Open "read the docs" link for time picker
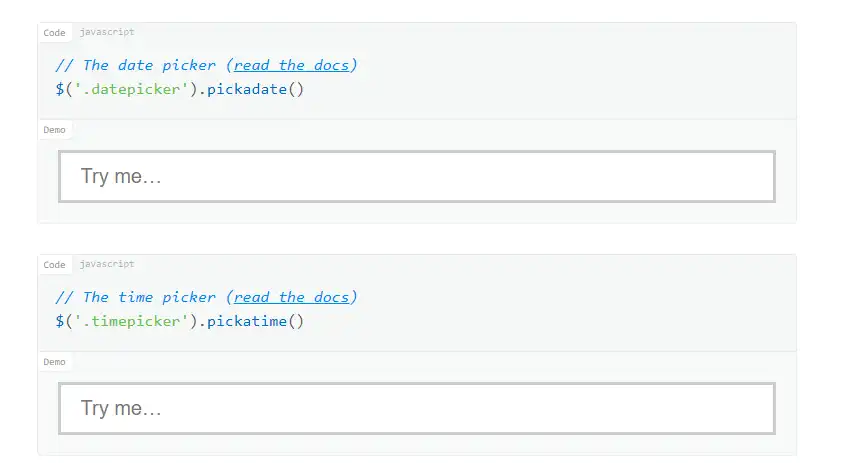Viewport: 857px width, 463px height. click(292, 297)
